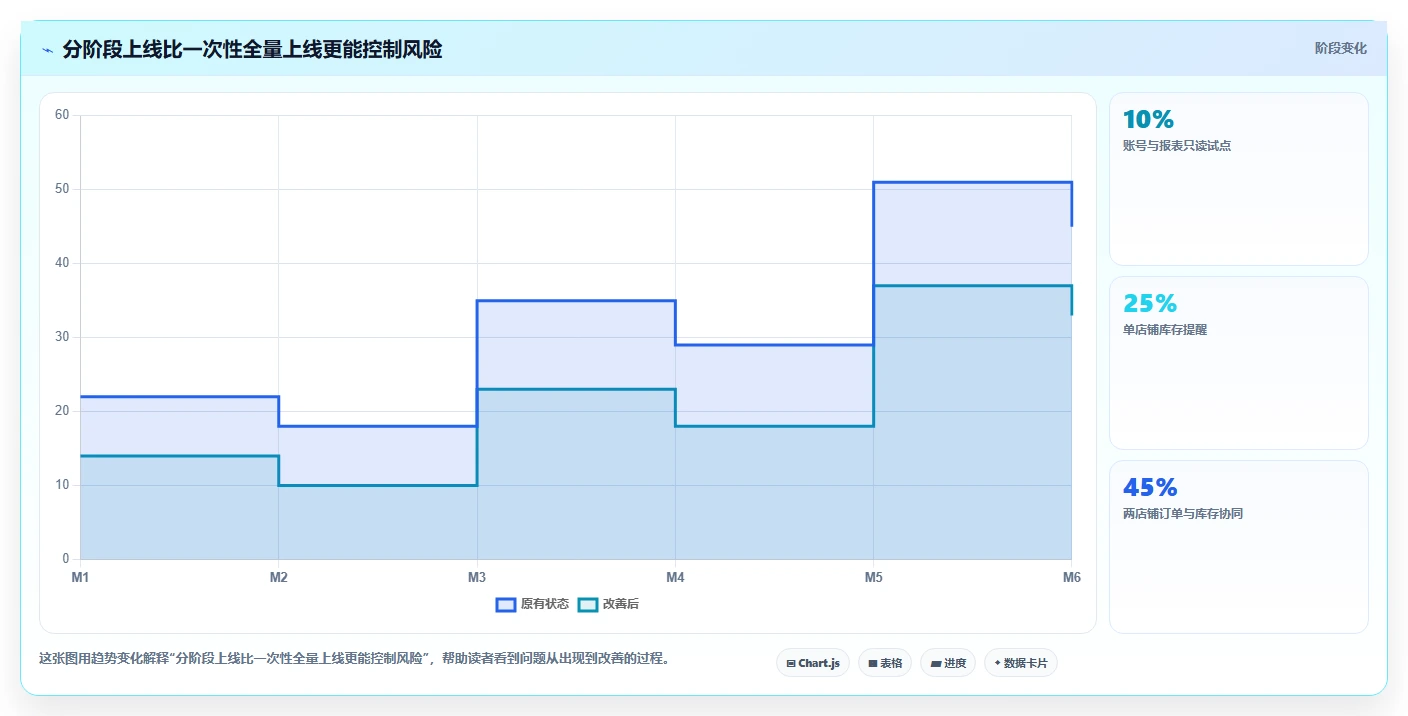This screenshot has width=1408, height=716.
Task: Click the 30 y-axis tick label
Action: pyautogui.click(x=62, y=337)
